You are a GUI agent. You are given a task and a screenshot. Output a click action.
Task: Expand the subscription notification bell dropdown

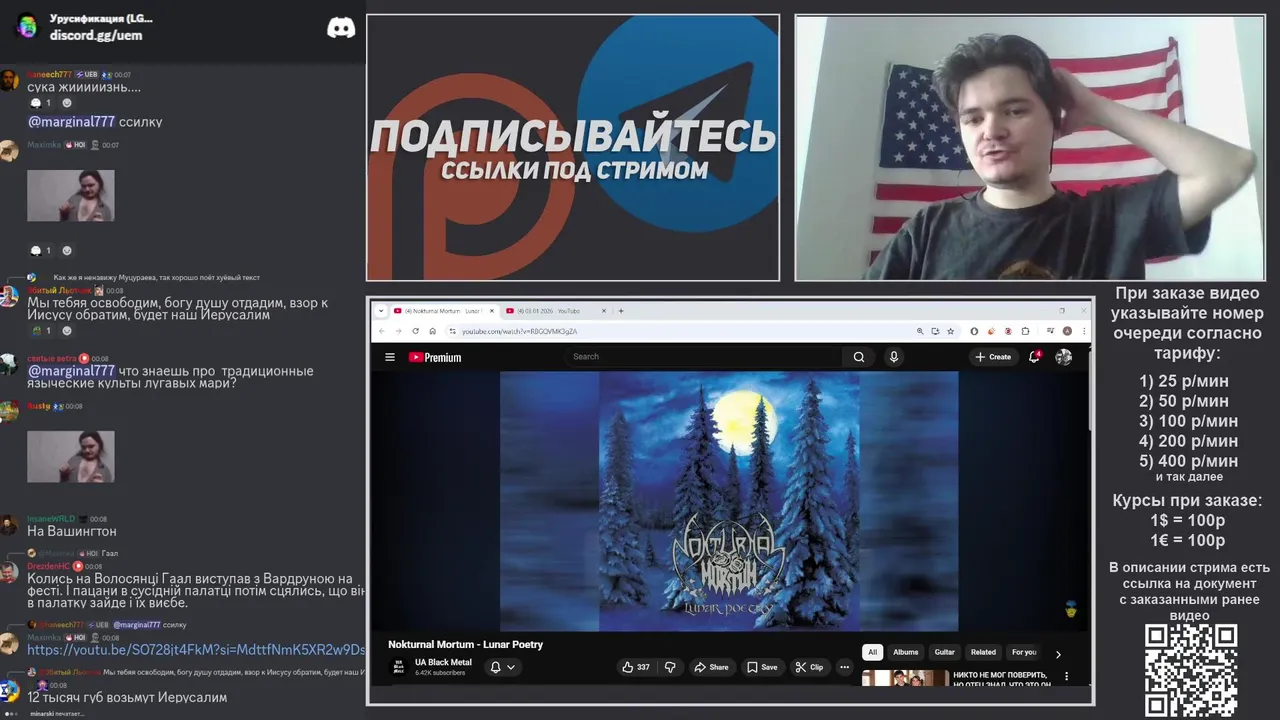(x=502, y=667)
